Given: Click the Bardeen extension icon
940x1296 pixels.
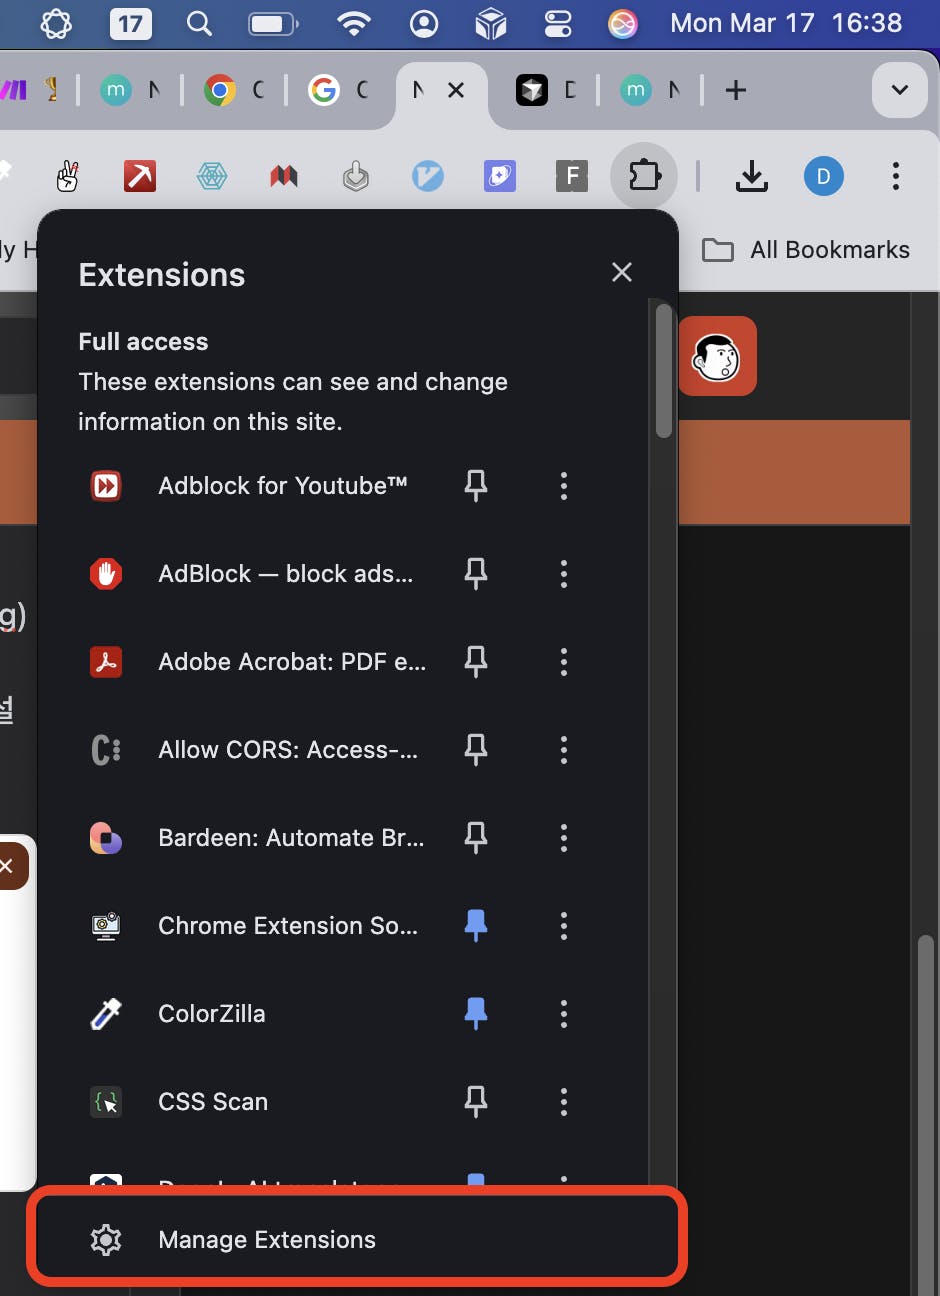Looking at the screenshot, I should point(106,838).
